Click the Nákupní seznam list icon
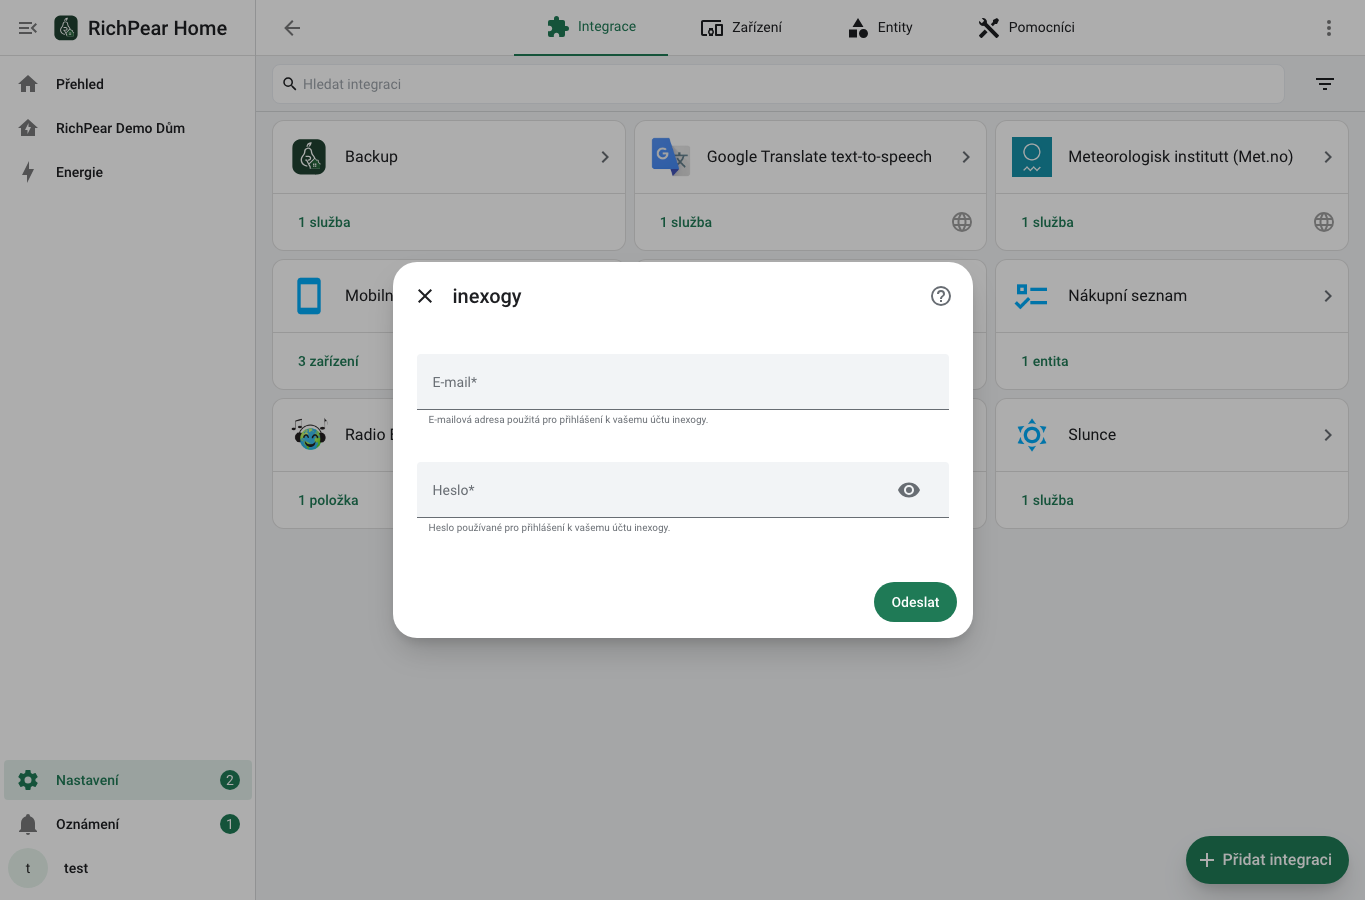The height and width of the screenshot is (900, 1365). tap(1031, 296)
